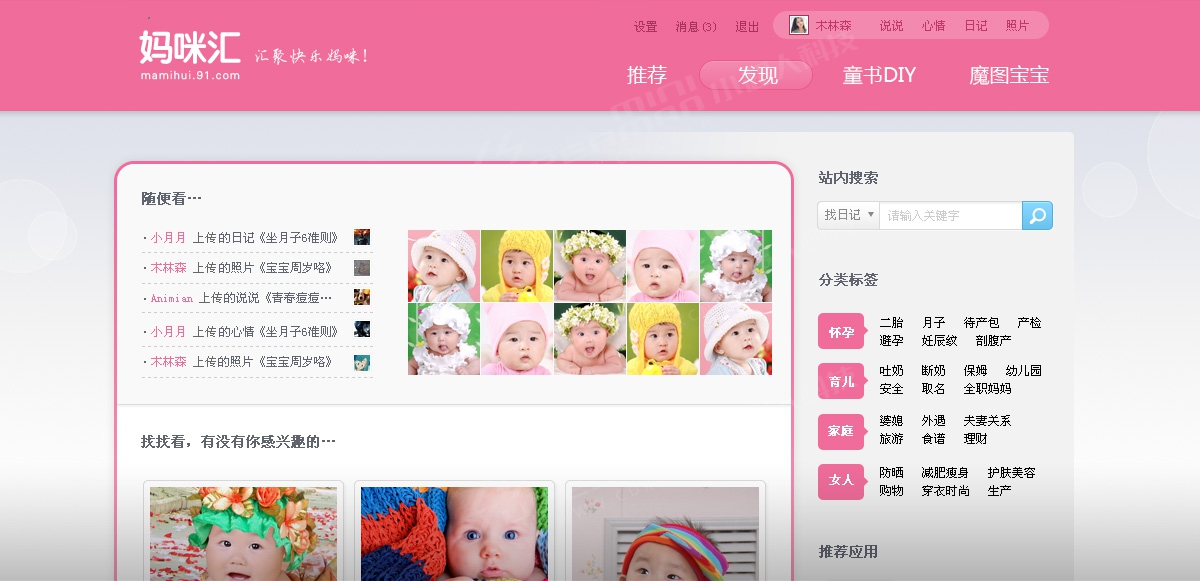Open the 外遇 tag
This screenshot has height=581, width=1200.
(934, 421)
